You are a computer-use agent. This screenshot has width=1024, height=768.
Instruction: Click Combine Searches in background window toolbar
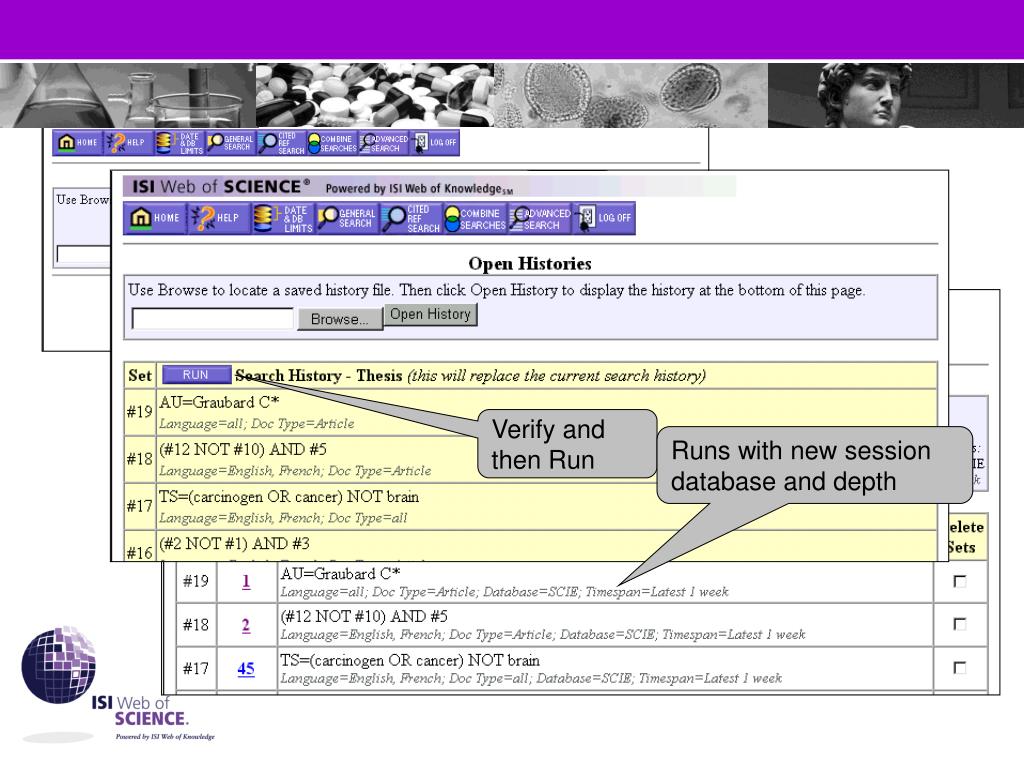click(332, 142)
